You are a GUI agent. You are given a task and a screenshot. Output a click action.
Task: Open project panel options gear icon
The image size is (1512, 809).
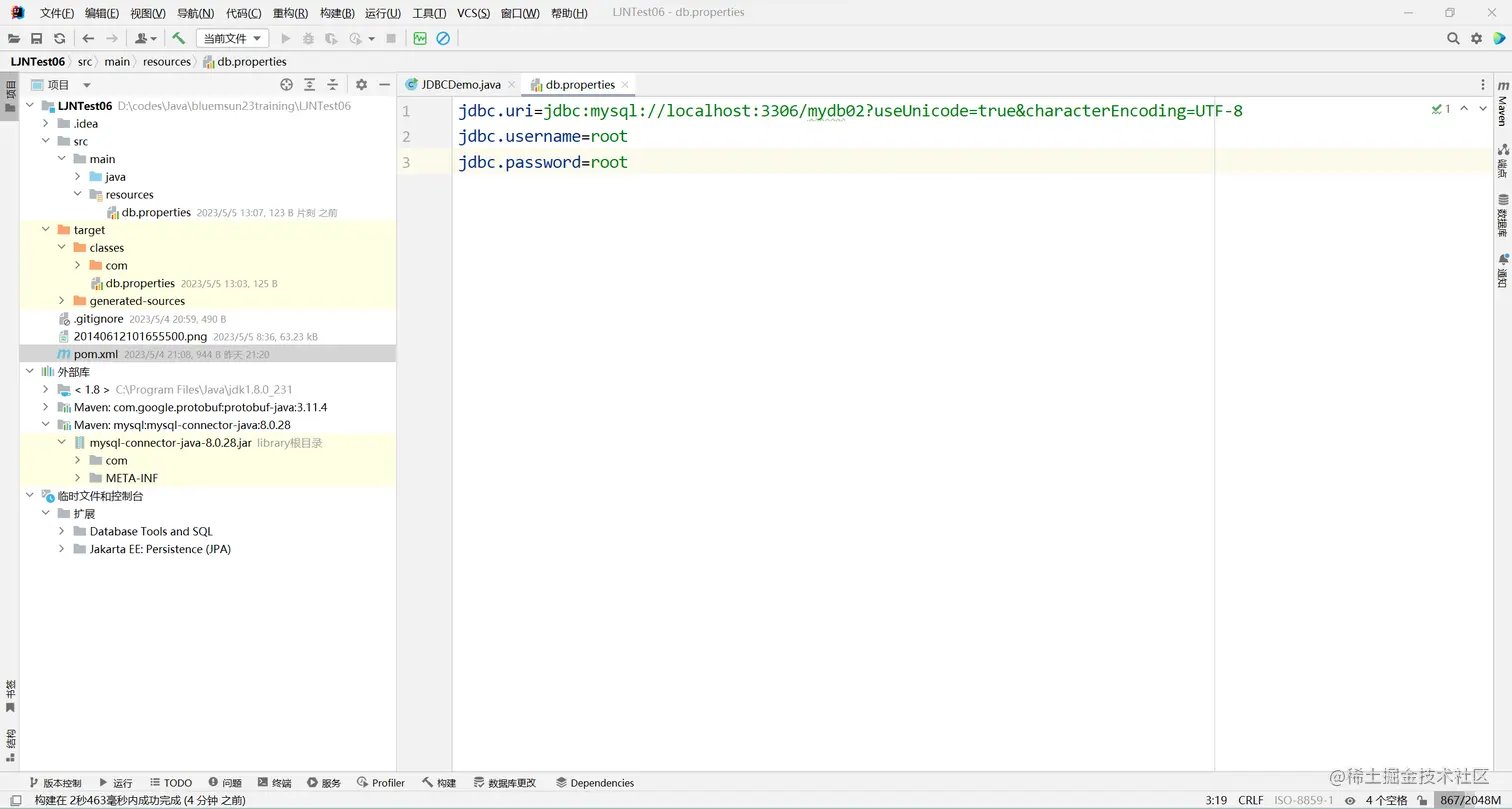(x=362, y=85)
